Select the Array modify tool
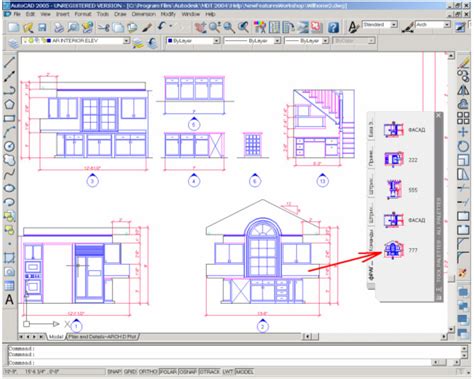Image resolution: width=474 pixels, height=379 pixels. pyautogui.click(x=463, y=118)
